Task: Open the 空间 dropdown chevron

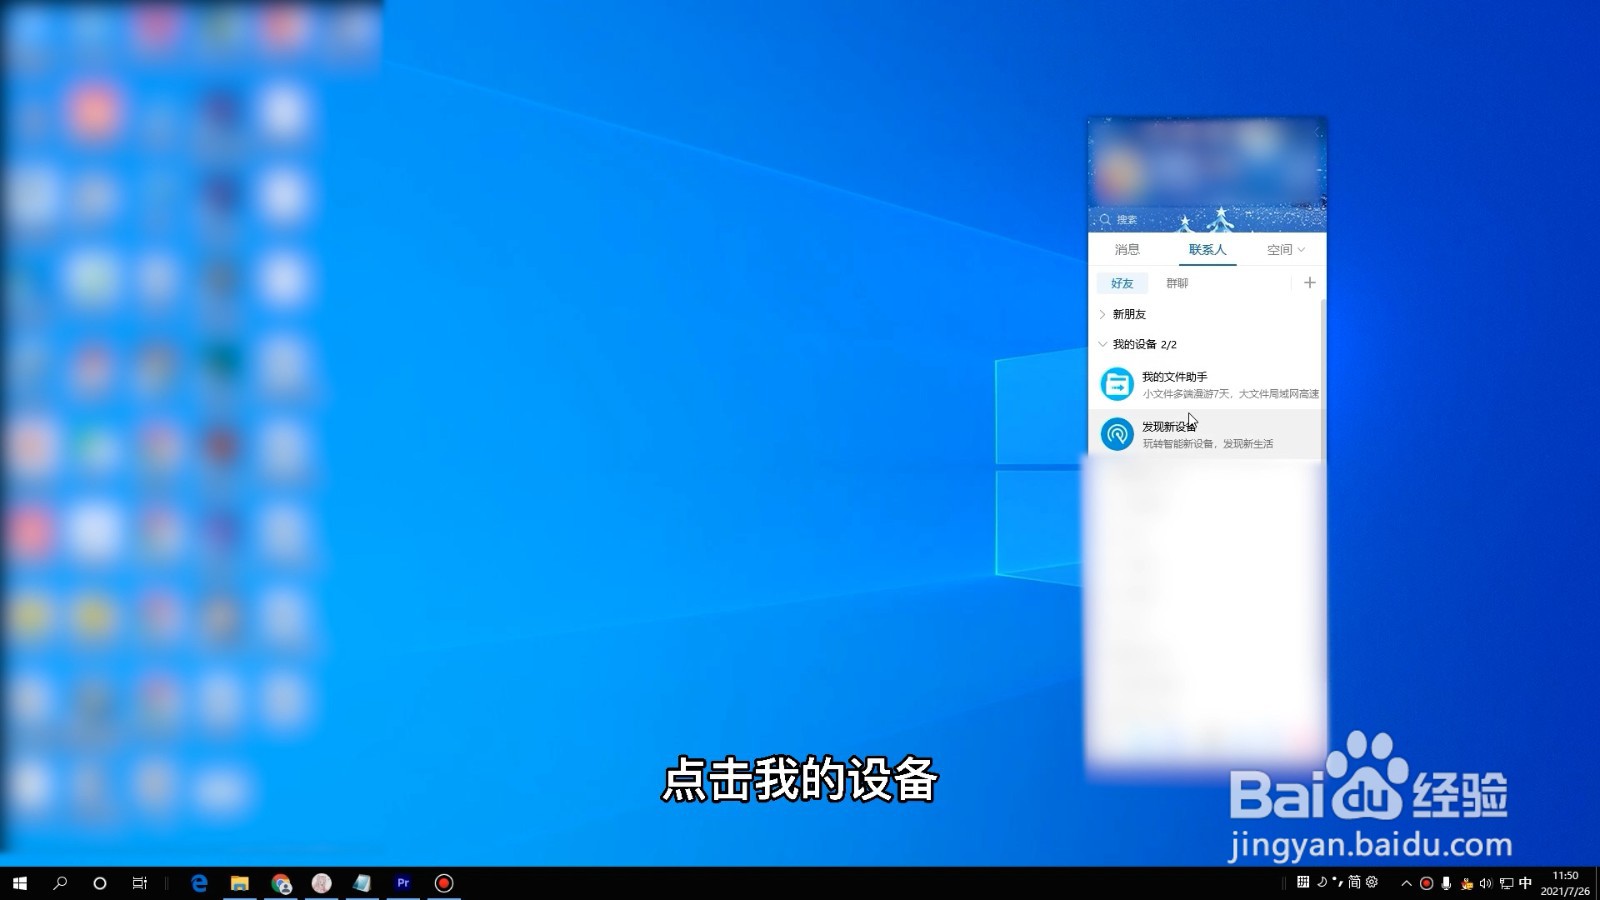Action: click(1300, 249)
